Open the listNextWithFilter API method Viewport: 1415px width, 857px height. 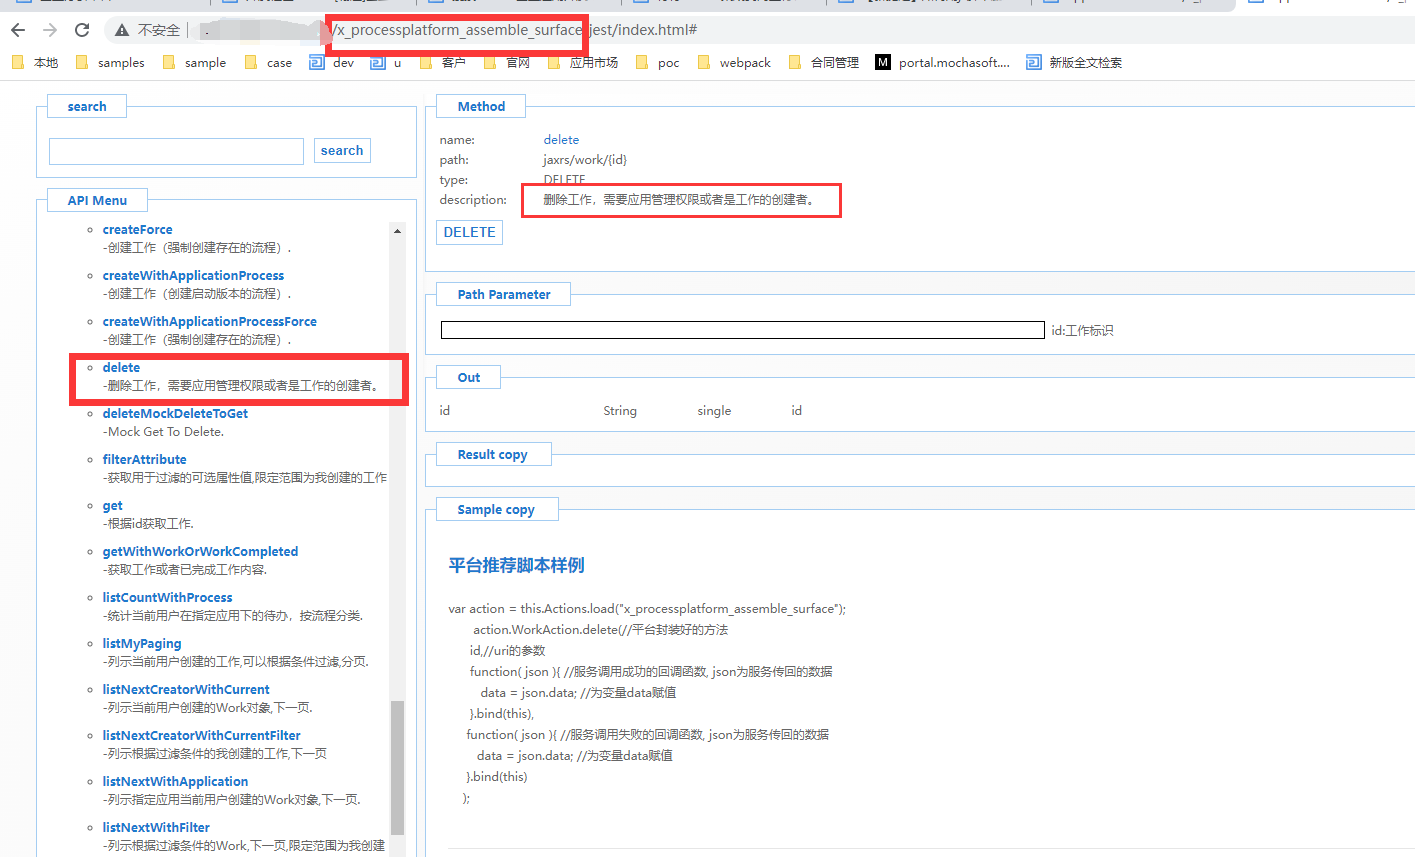156,827
